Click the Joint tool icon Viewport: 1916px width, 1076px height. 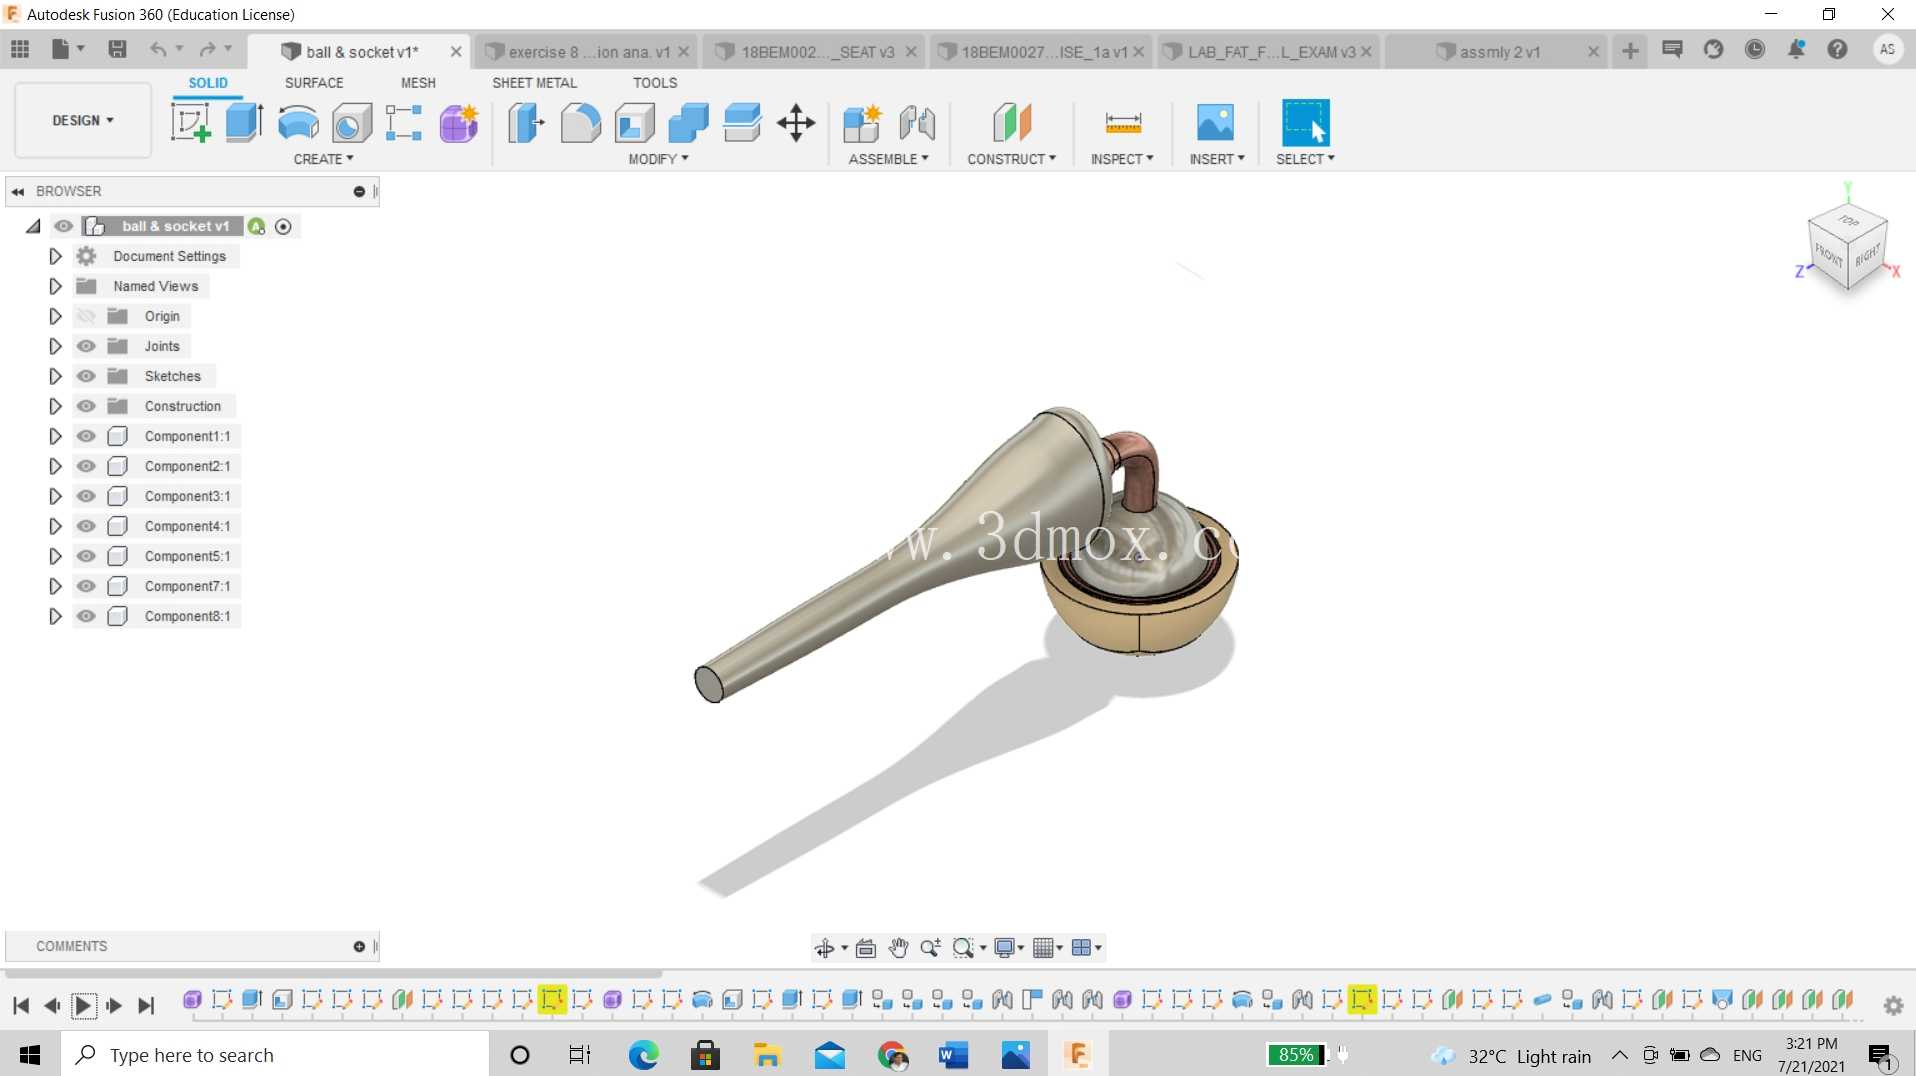(x=917, y=123)
